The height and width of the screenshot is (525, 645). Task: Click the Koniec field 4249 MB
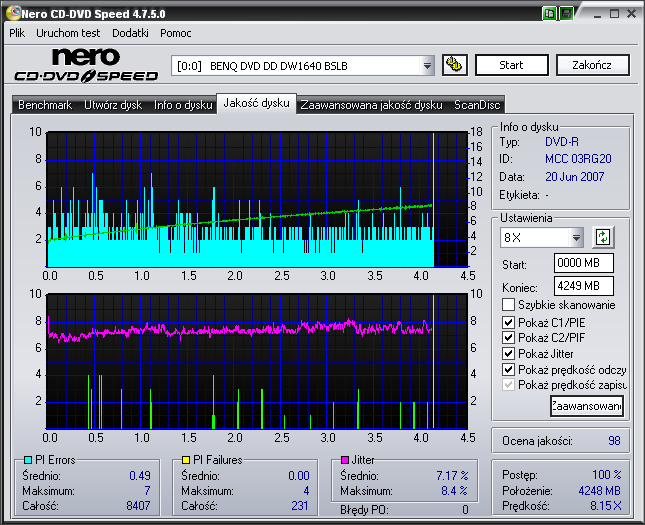tap(584, 286)
